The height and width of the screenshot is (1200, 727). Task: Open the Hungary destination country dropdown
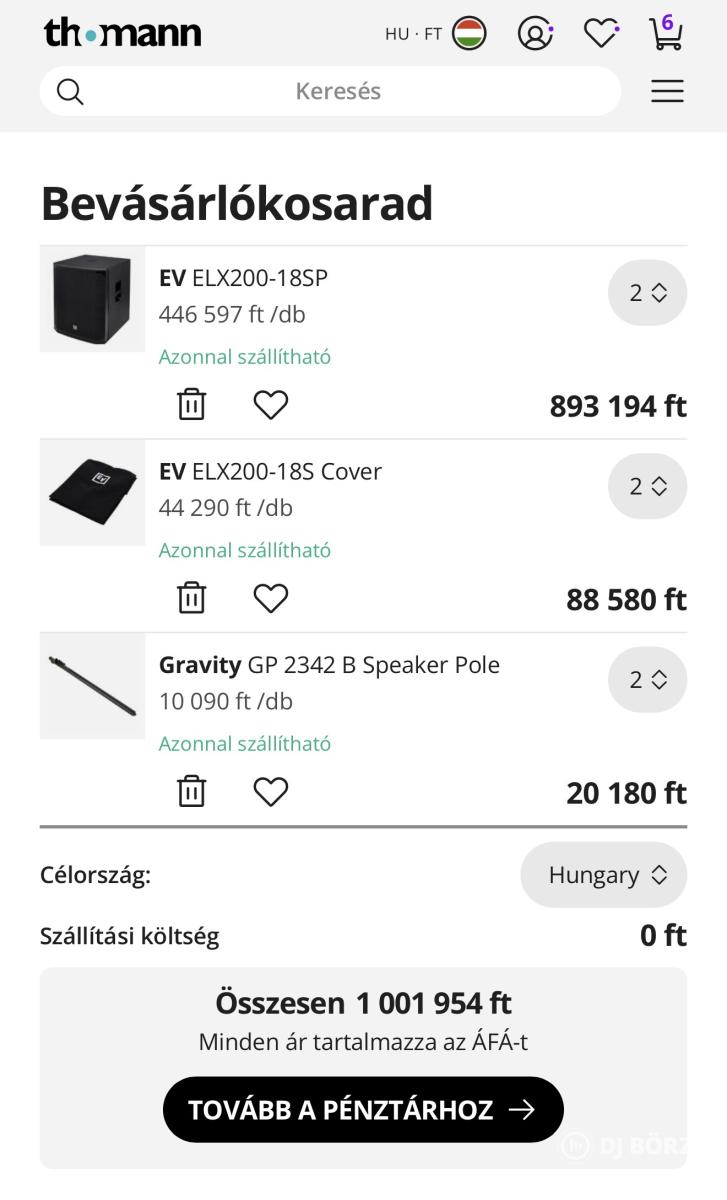[604, 875]
